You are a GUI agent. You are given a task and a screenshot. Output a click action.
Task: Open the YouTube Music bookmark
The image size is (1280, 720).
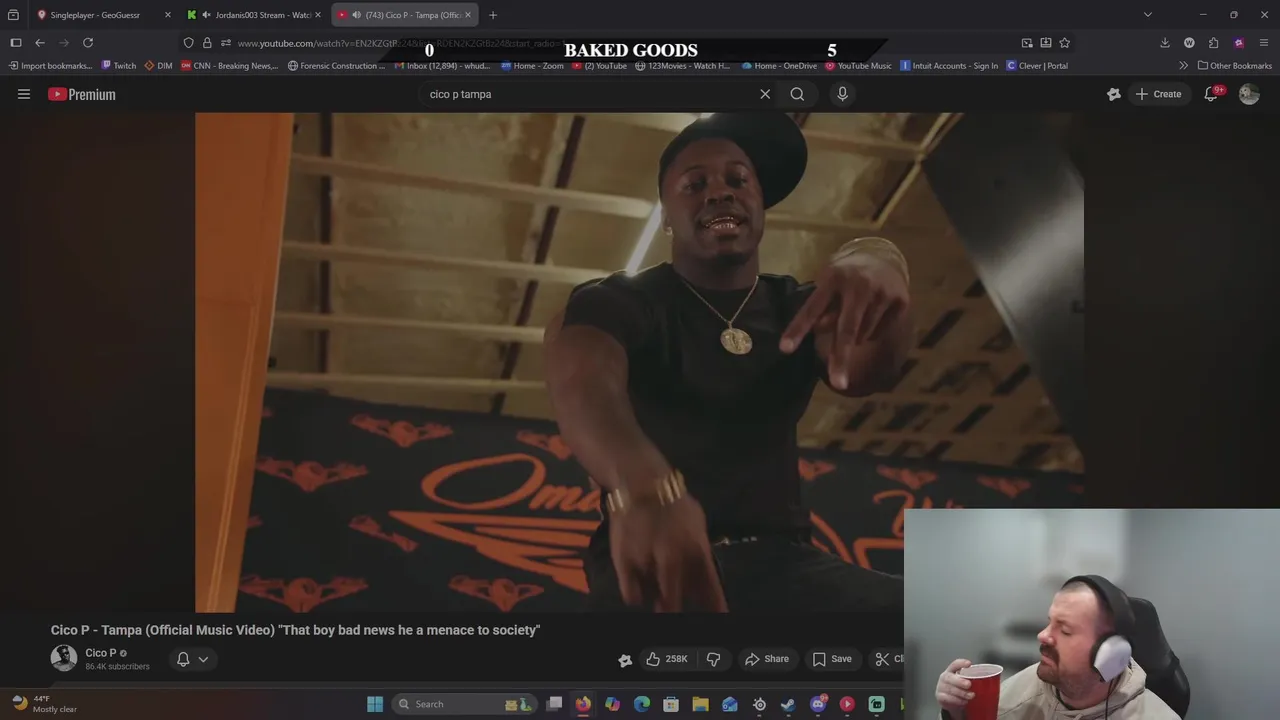point(858,66)
